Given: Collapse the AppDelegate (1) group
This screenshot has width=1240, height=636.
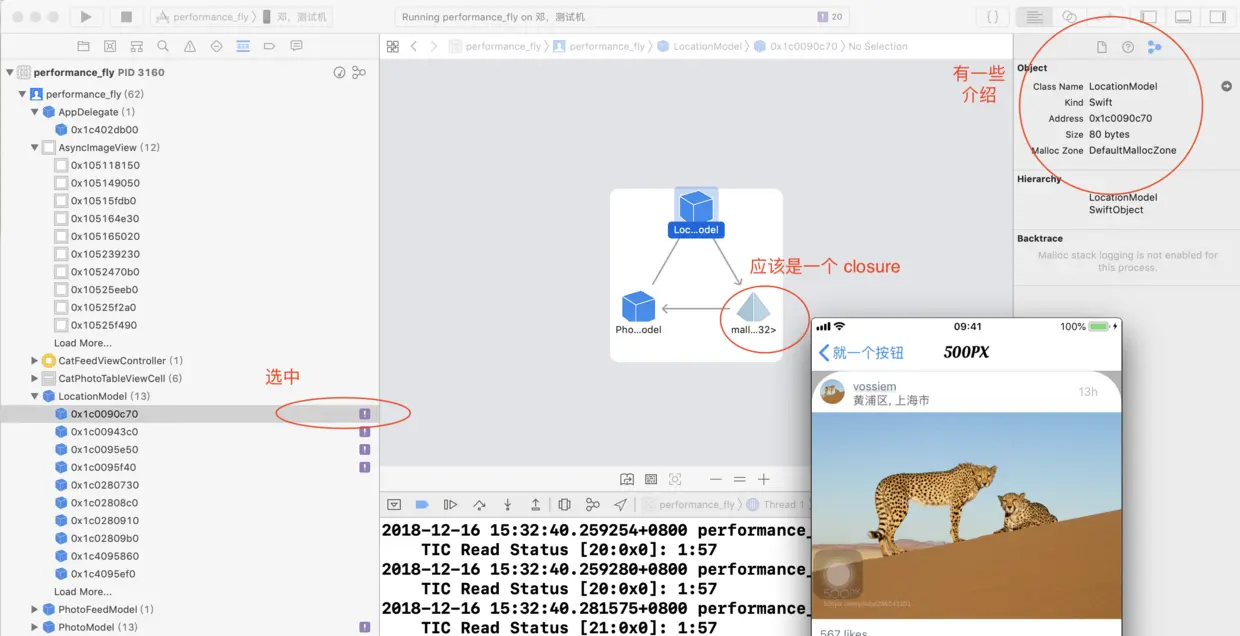Looking at the screenshot, I should click(x=35, y=112).
